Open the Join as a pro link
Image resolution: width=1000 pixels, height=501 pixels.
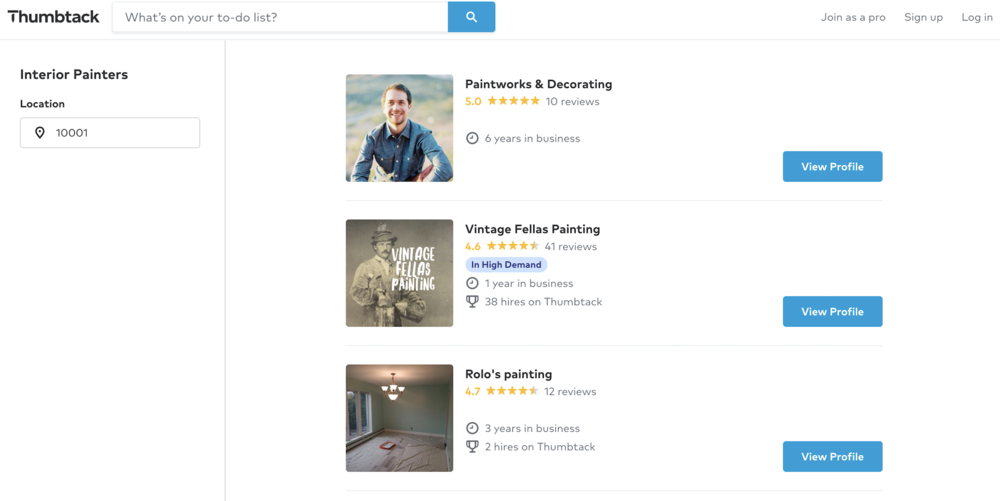(x=853, y=17)
